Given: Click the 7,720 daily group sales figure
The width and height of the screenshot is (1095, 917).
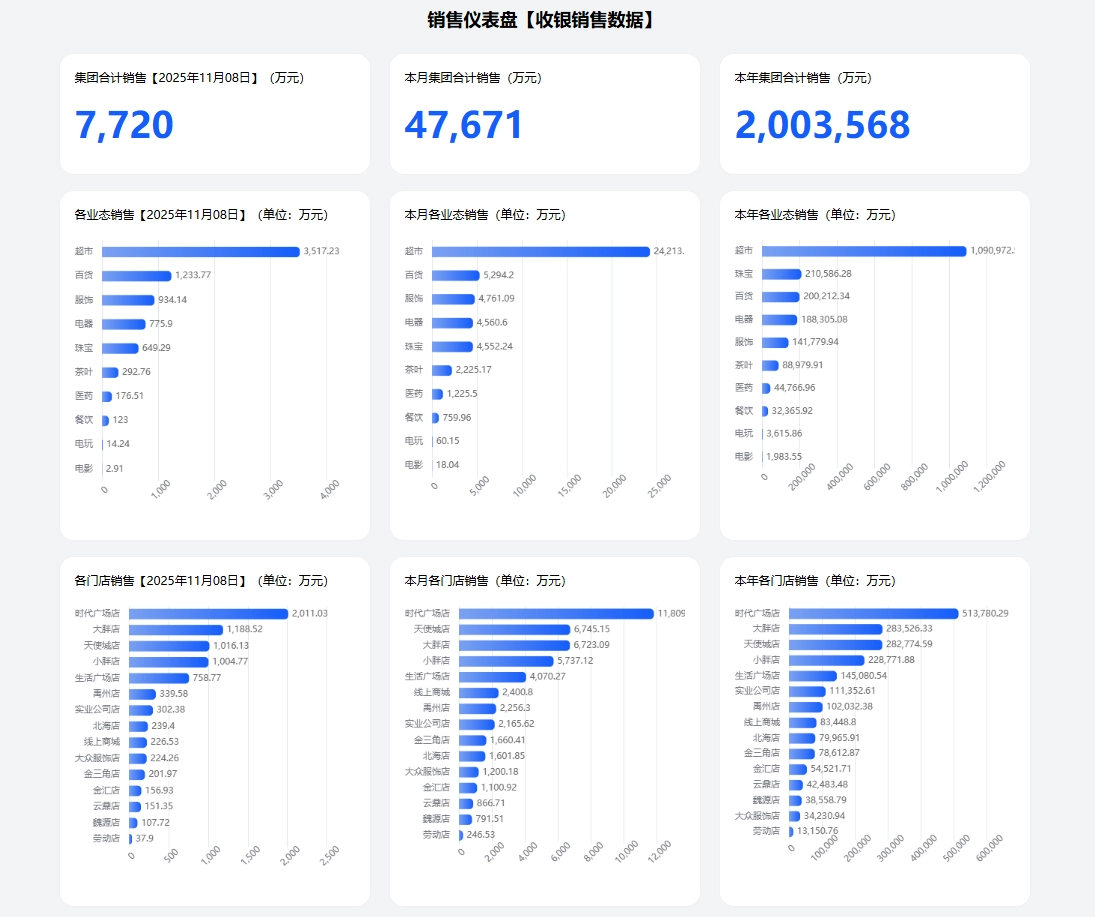Looking at the screenshot, I should (124, 125).
